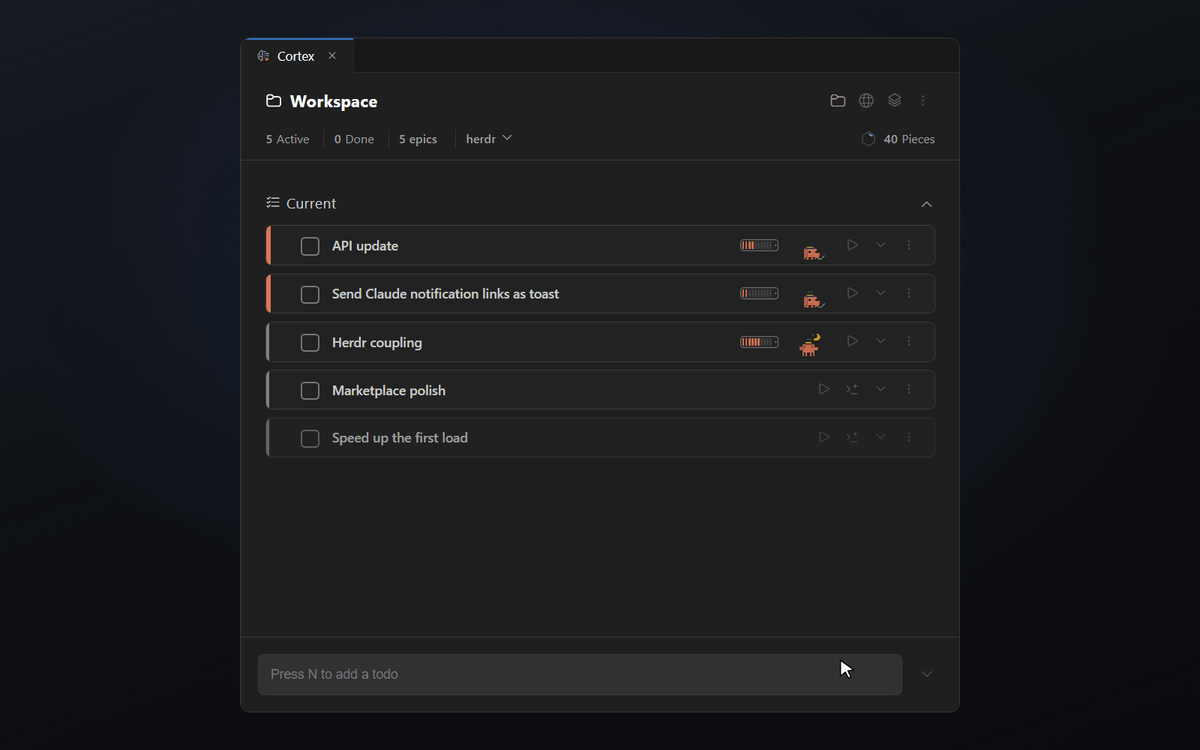Screen dimensions: 1200x750
Task: Open the 5 epics view
Action: tap(418, 139)
